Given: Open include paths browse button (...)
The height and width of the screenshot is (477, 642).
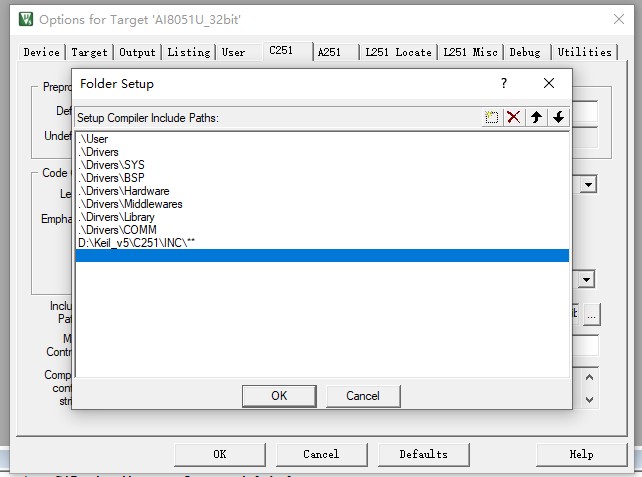Looking at the screenshot, I should [x=592, y=315].
